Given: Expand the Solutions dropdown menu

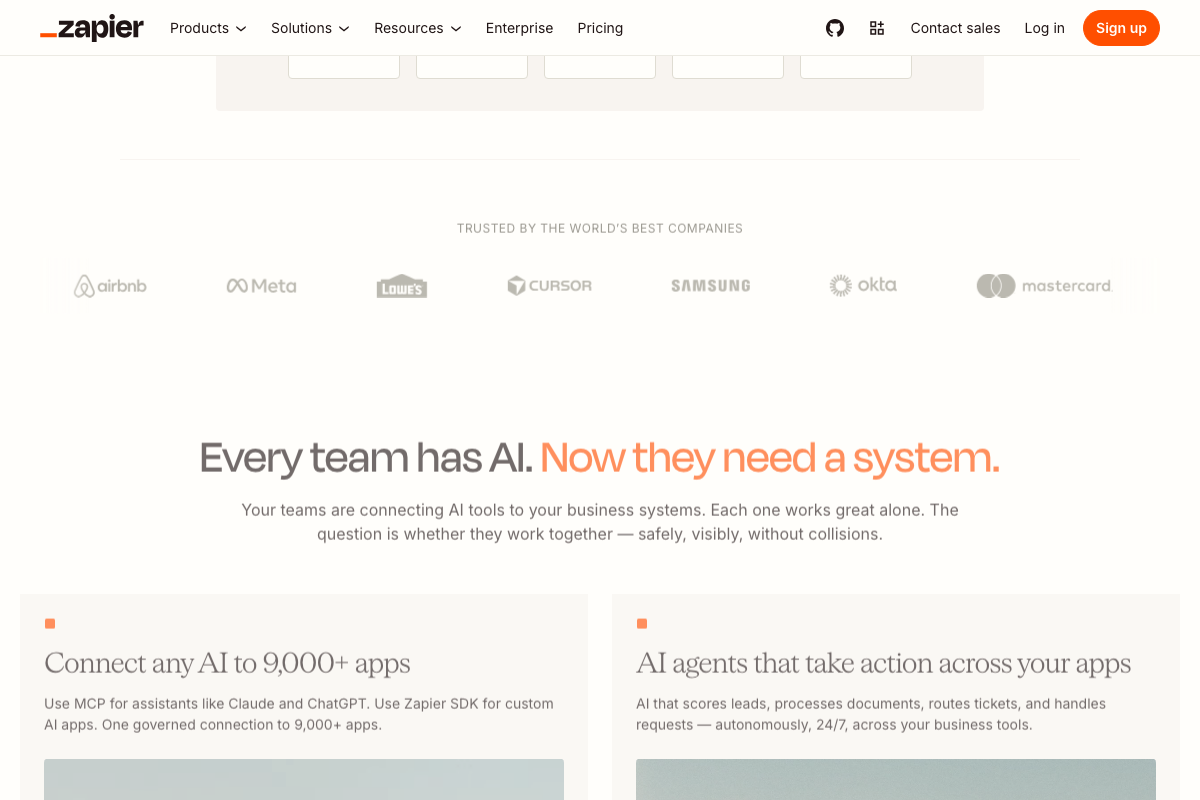Looking at the screenshot, I should [x=310, y=28].
